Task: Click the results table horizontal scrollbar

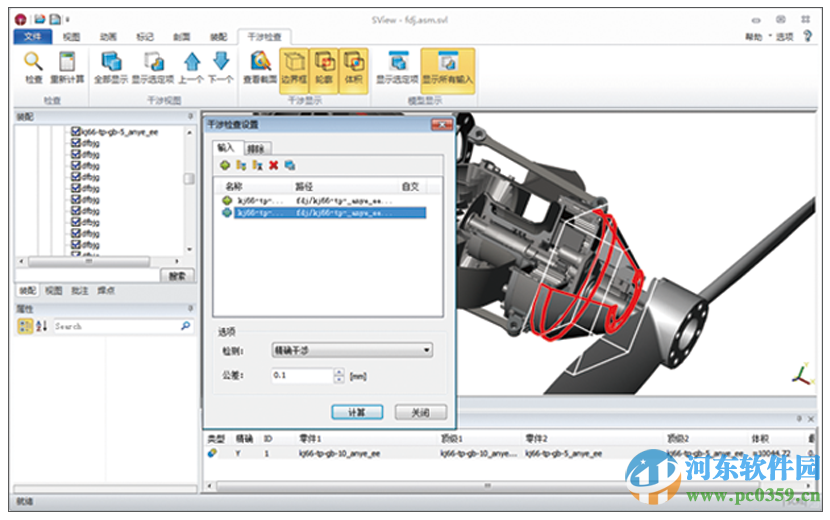Action: (x=487, y=485)
